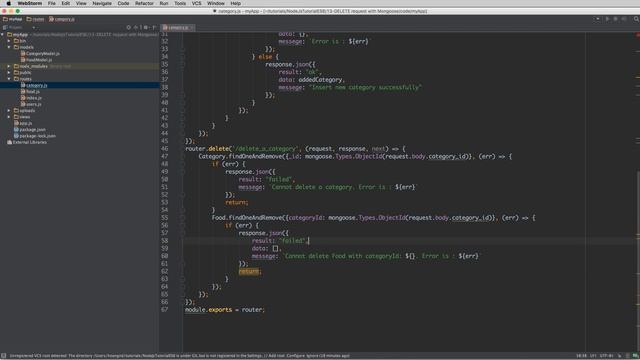Click the line separator LF indicator
The image size is (640, 360).
(593, 356)
